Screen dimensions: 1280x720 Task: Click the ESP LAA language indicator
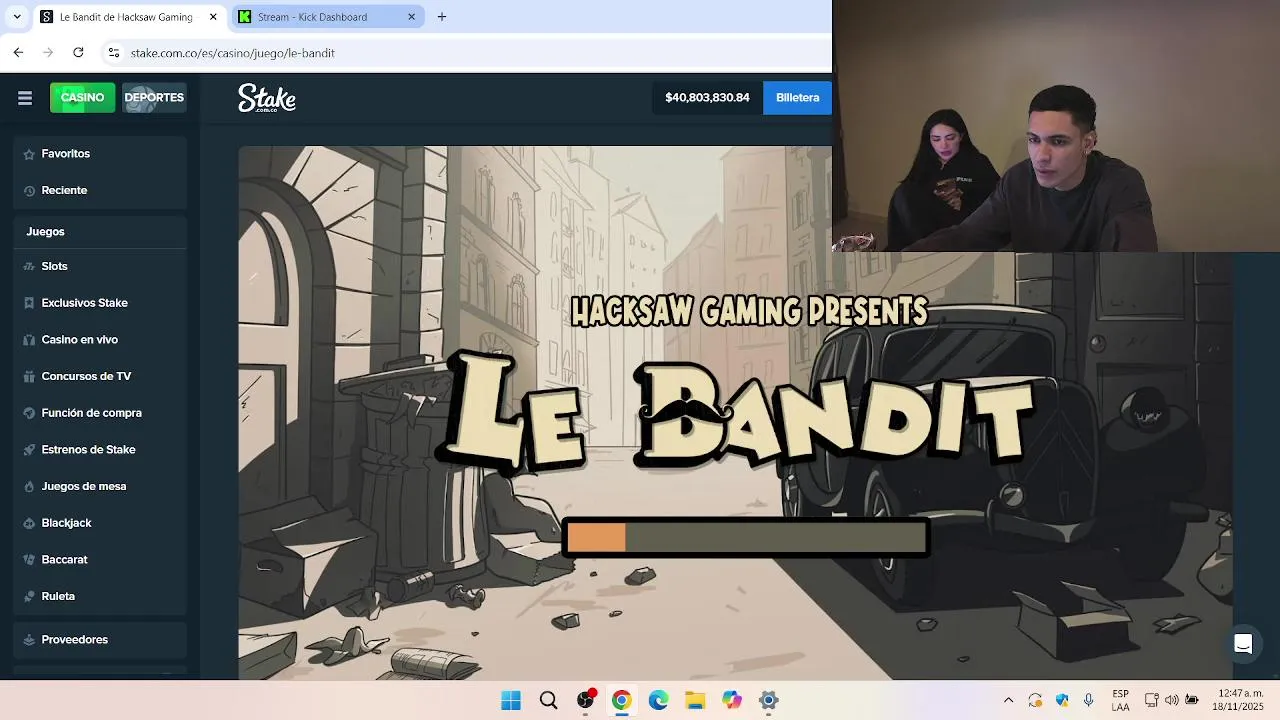(1120, 700)
